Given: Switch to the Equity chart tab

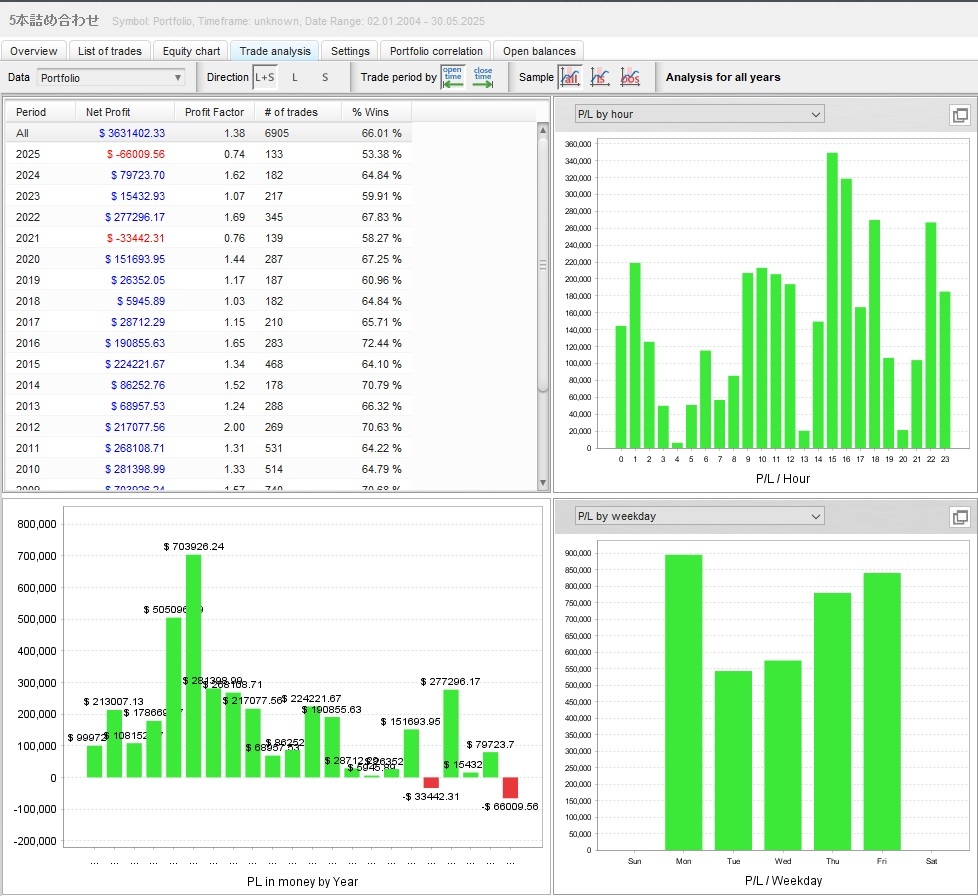Looking at the screenshot, I should [191, 51].
